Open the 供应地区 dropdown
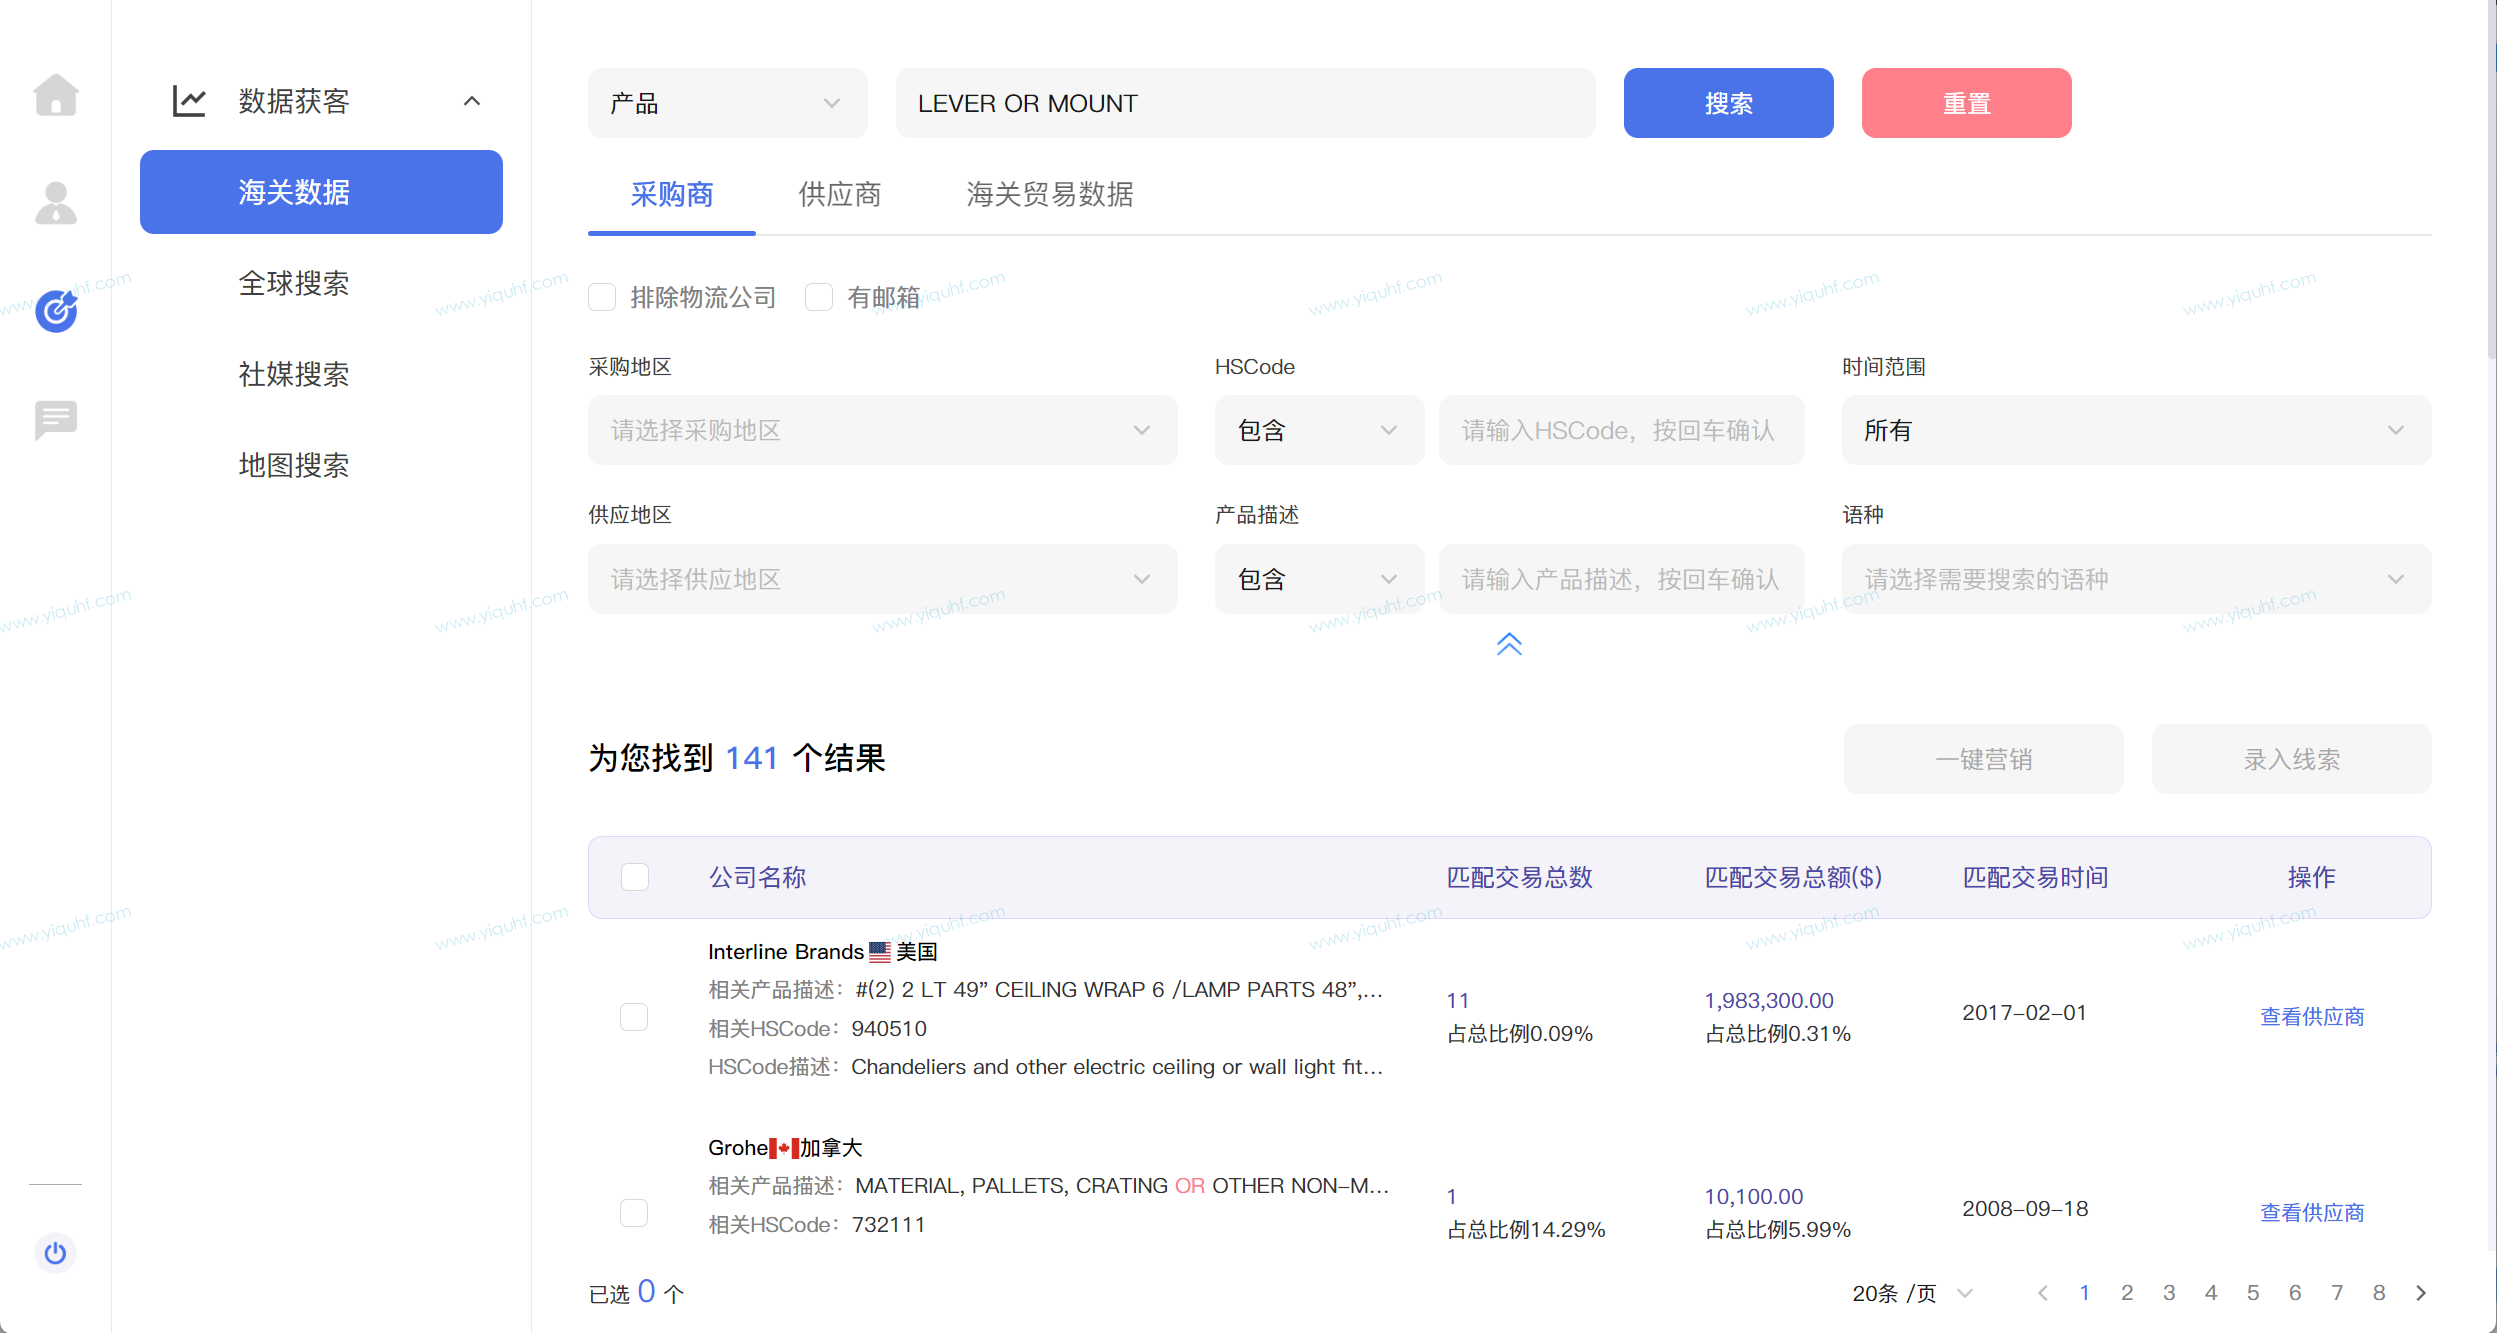2497x1333 pixels. [x=883, y=579]
